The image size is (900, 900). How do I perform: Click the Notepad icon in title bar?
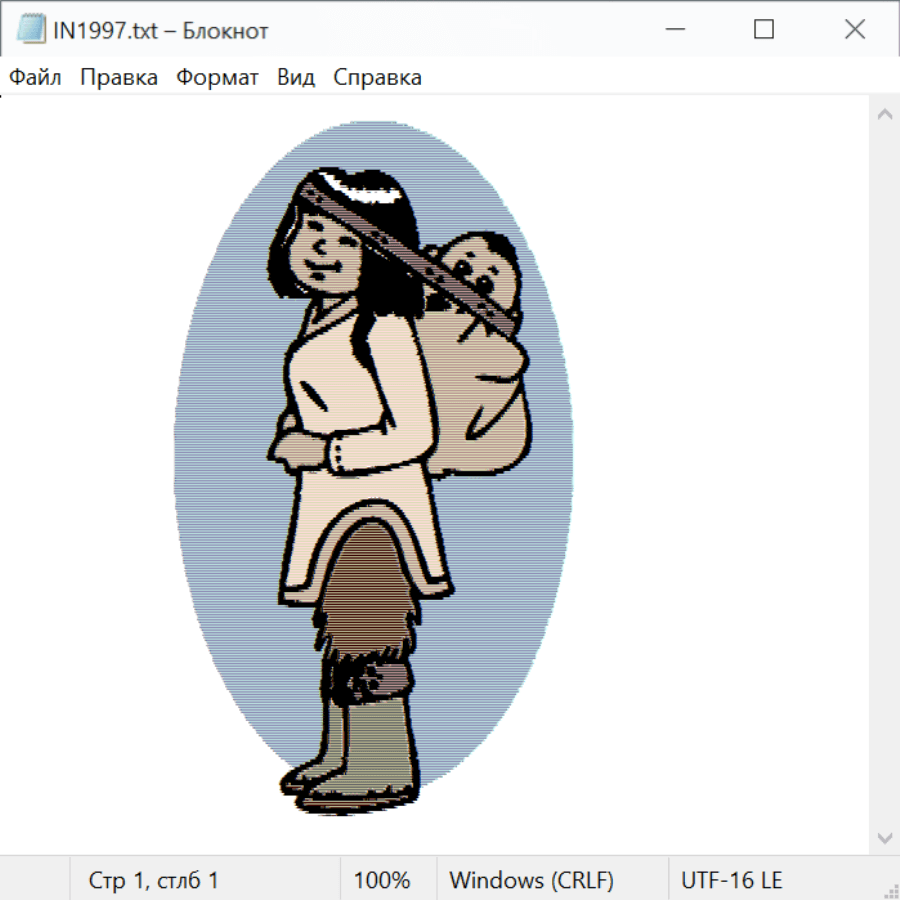pos(31,30)
